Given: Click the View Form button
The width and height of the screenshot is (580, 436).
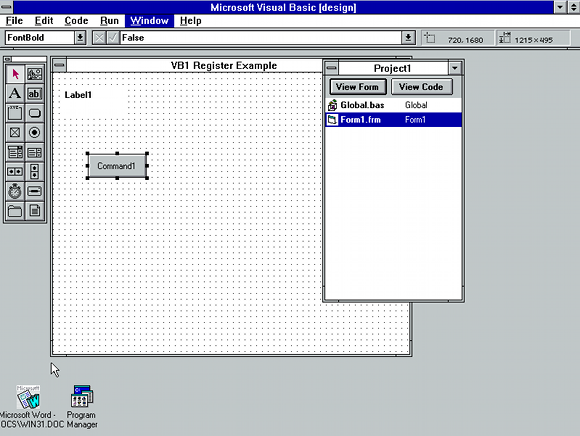Looking at the screenshot, I should (x=358, y=87).
